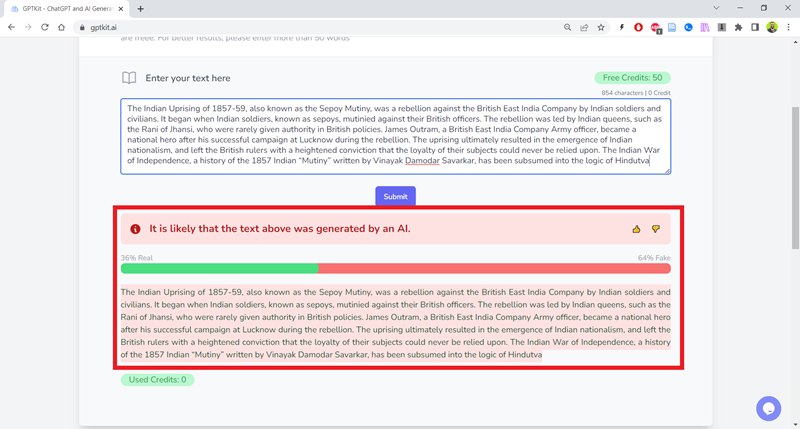Click the underlined word Damodar in textarea

coord(422,161)
